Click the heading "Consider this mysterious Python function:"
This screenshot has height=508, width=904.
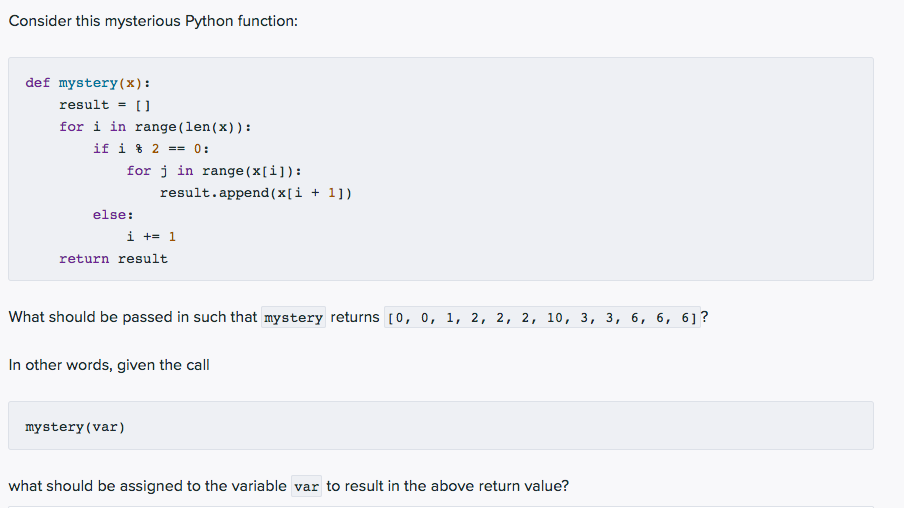click(153, 21)
